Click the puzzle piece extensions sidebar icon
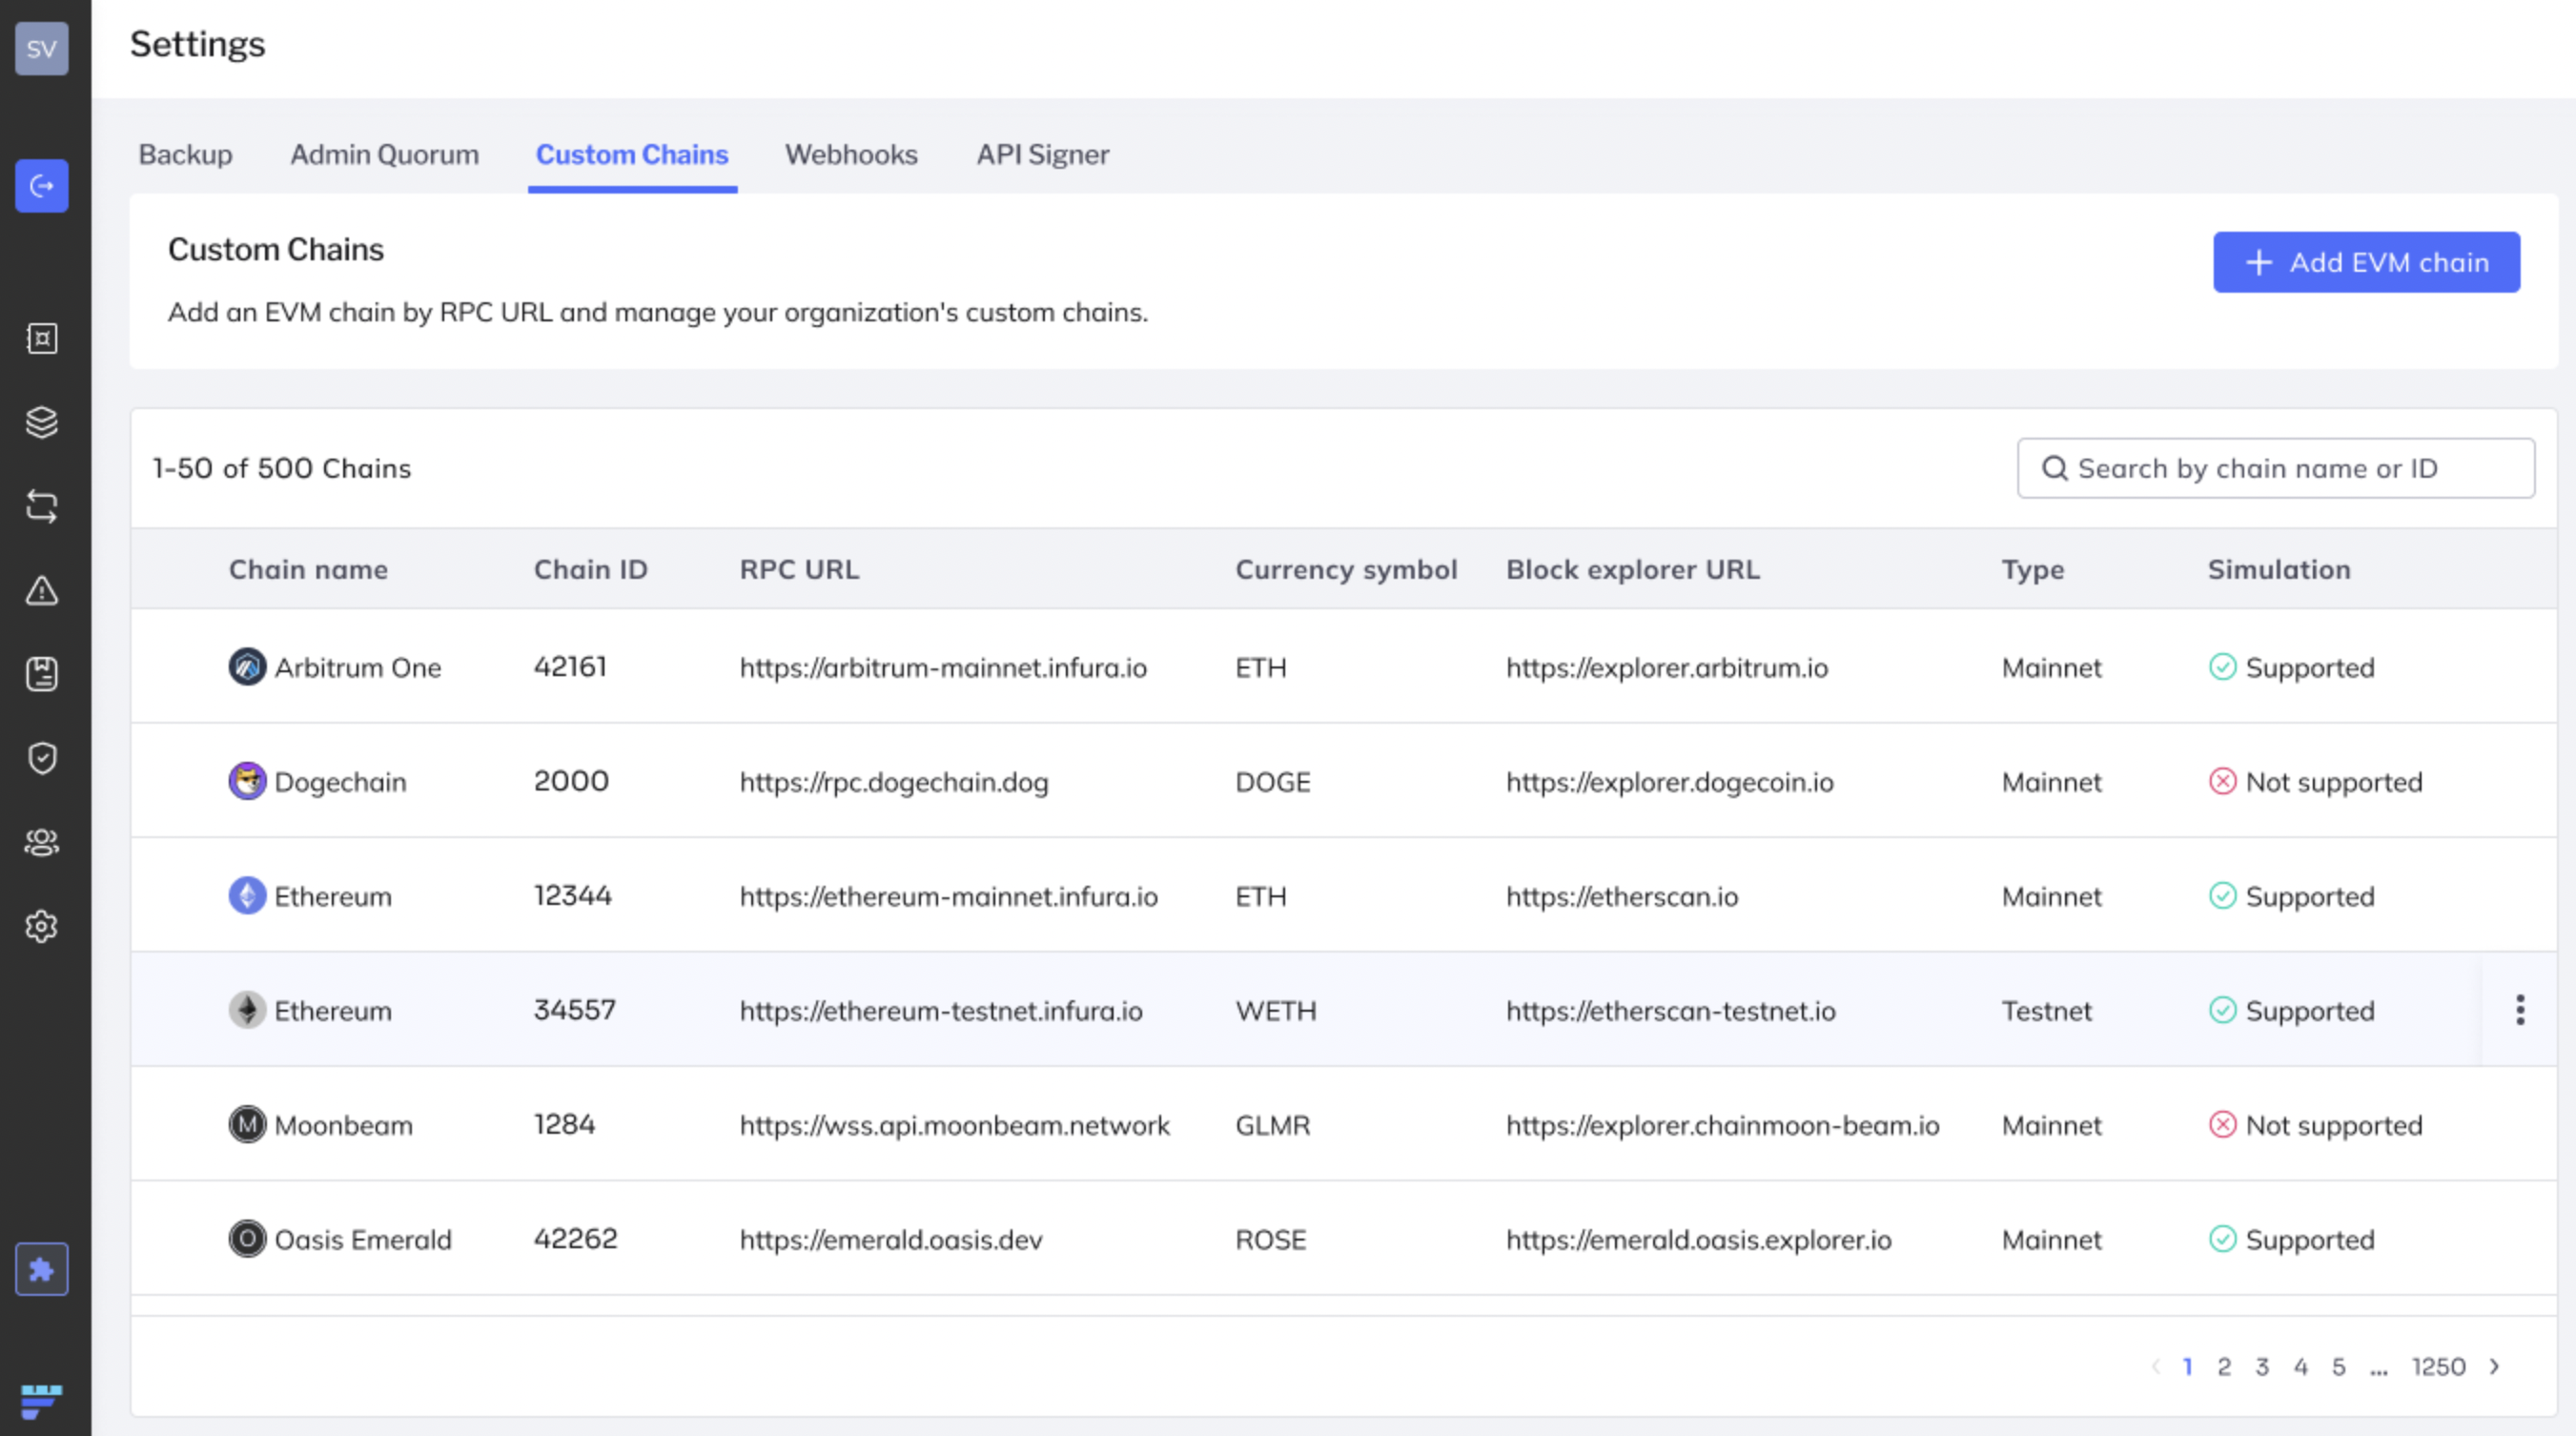Image resolution: width=2576 pixels, height=1436 pixels. pyautogui.click(x=41, y=1269)
